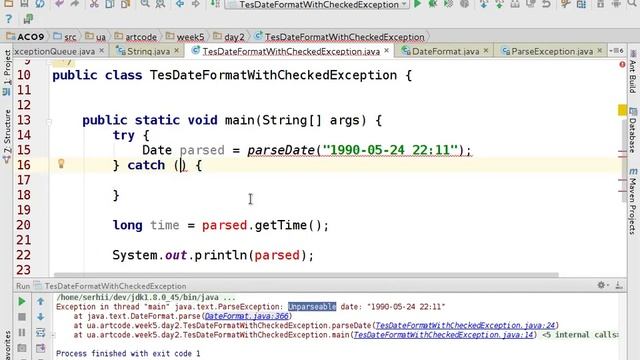Open the Structure tool window
Screen dimensions: 640x360
coord(7,135)
